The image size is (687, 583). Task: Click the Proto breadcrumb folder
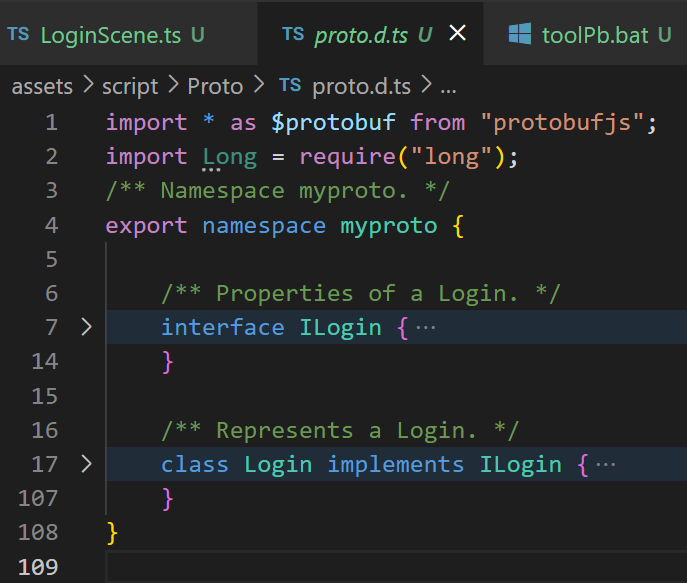pos(215,86)
